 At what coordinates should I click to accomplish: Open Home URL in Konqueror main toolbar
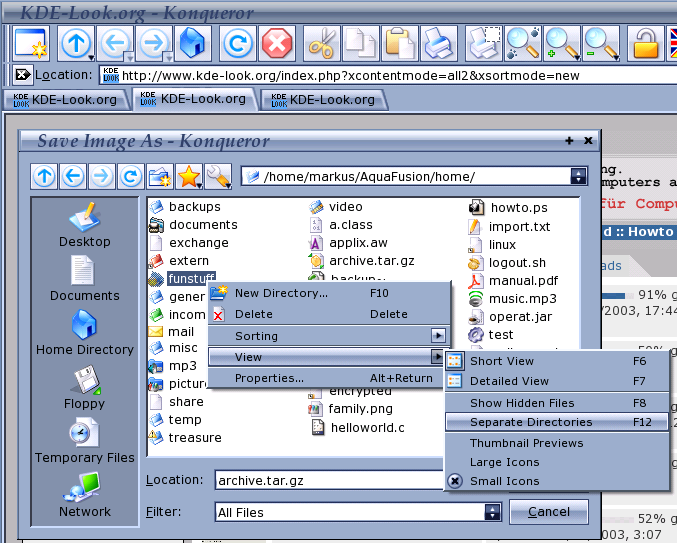point(193,43)
